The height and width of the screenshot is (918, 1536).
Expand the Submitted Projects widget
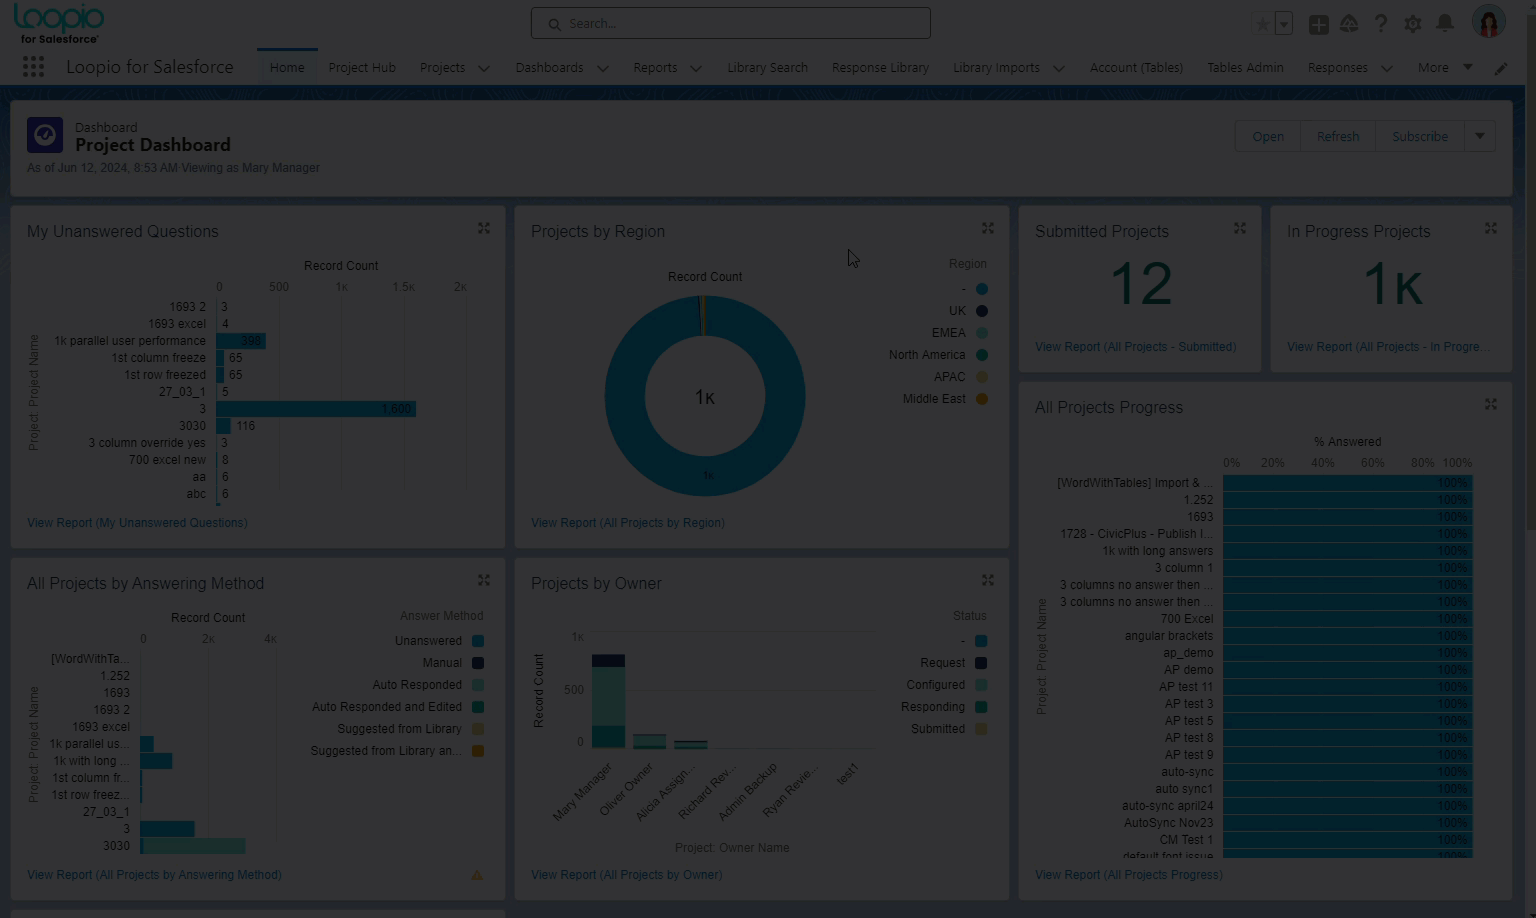point(1240,229)
